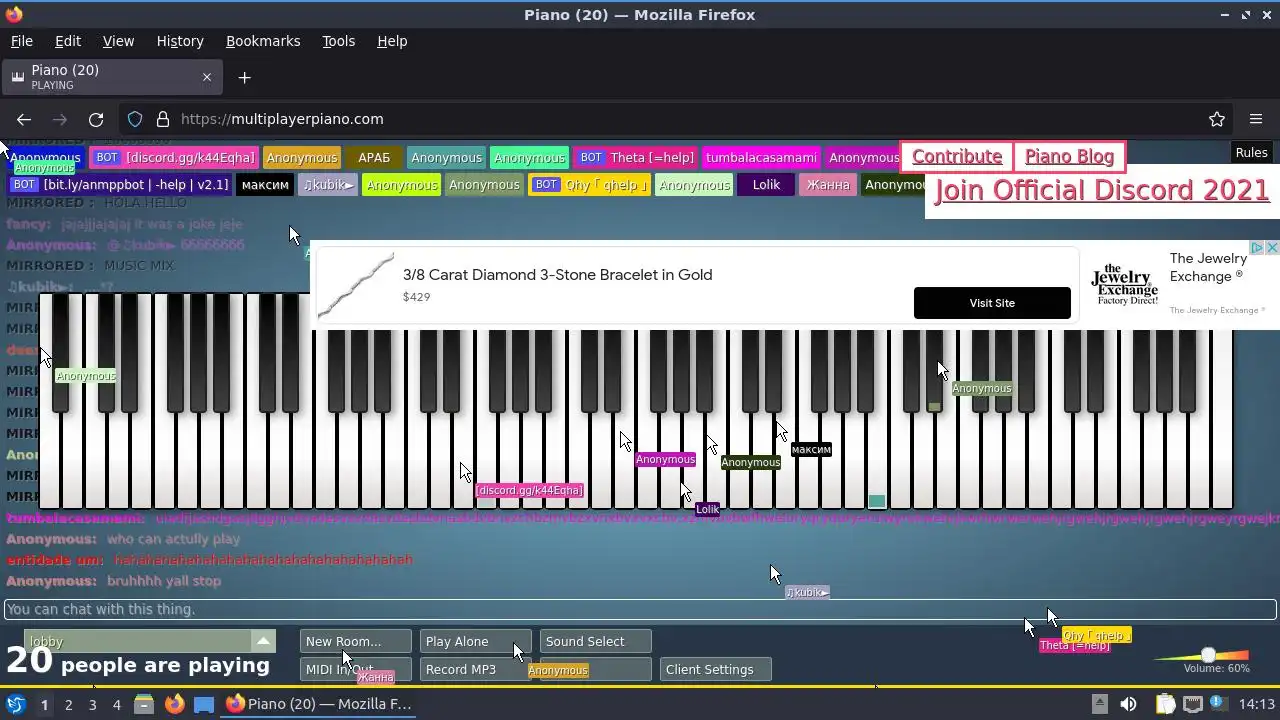The height and width of the screenshot is (720, 1280).
Task: Adjust the piano volume slider
Action: [1208, 655]
